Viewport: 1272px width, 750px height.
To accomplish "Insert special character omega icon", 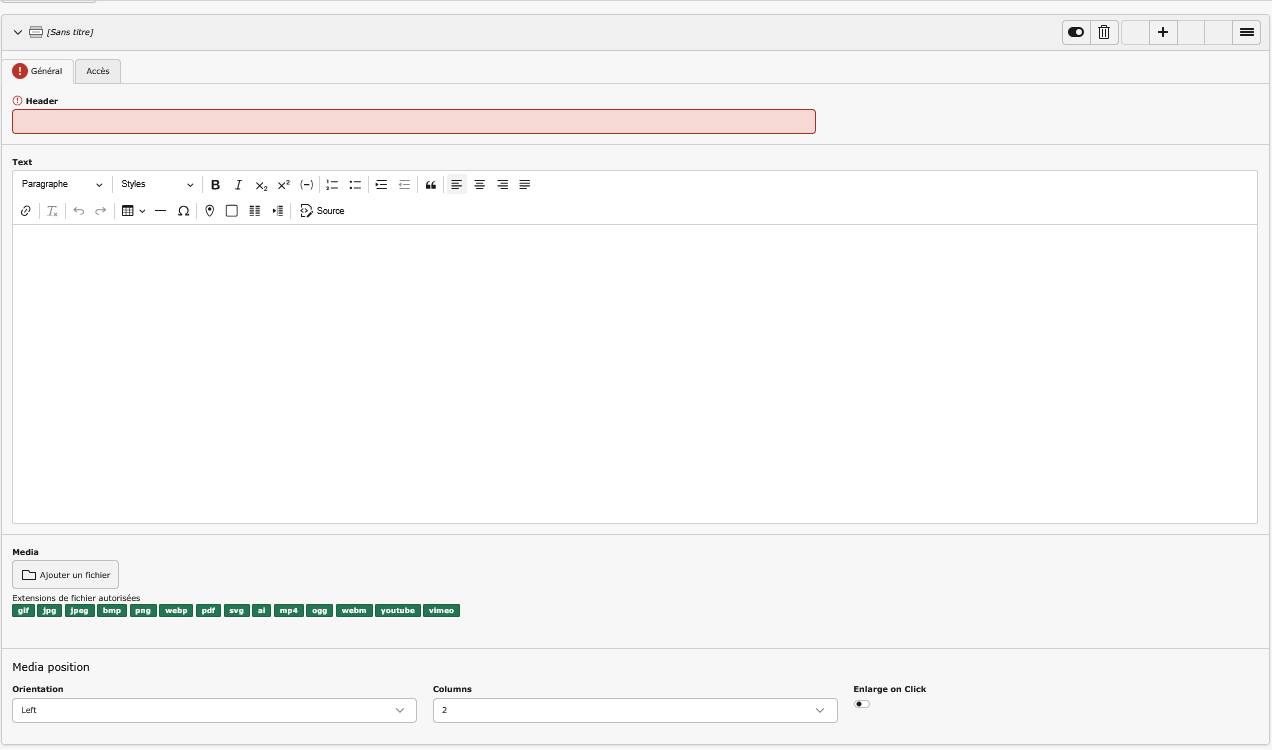I will coord(183,211).
